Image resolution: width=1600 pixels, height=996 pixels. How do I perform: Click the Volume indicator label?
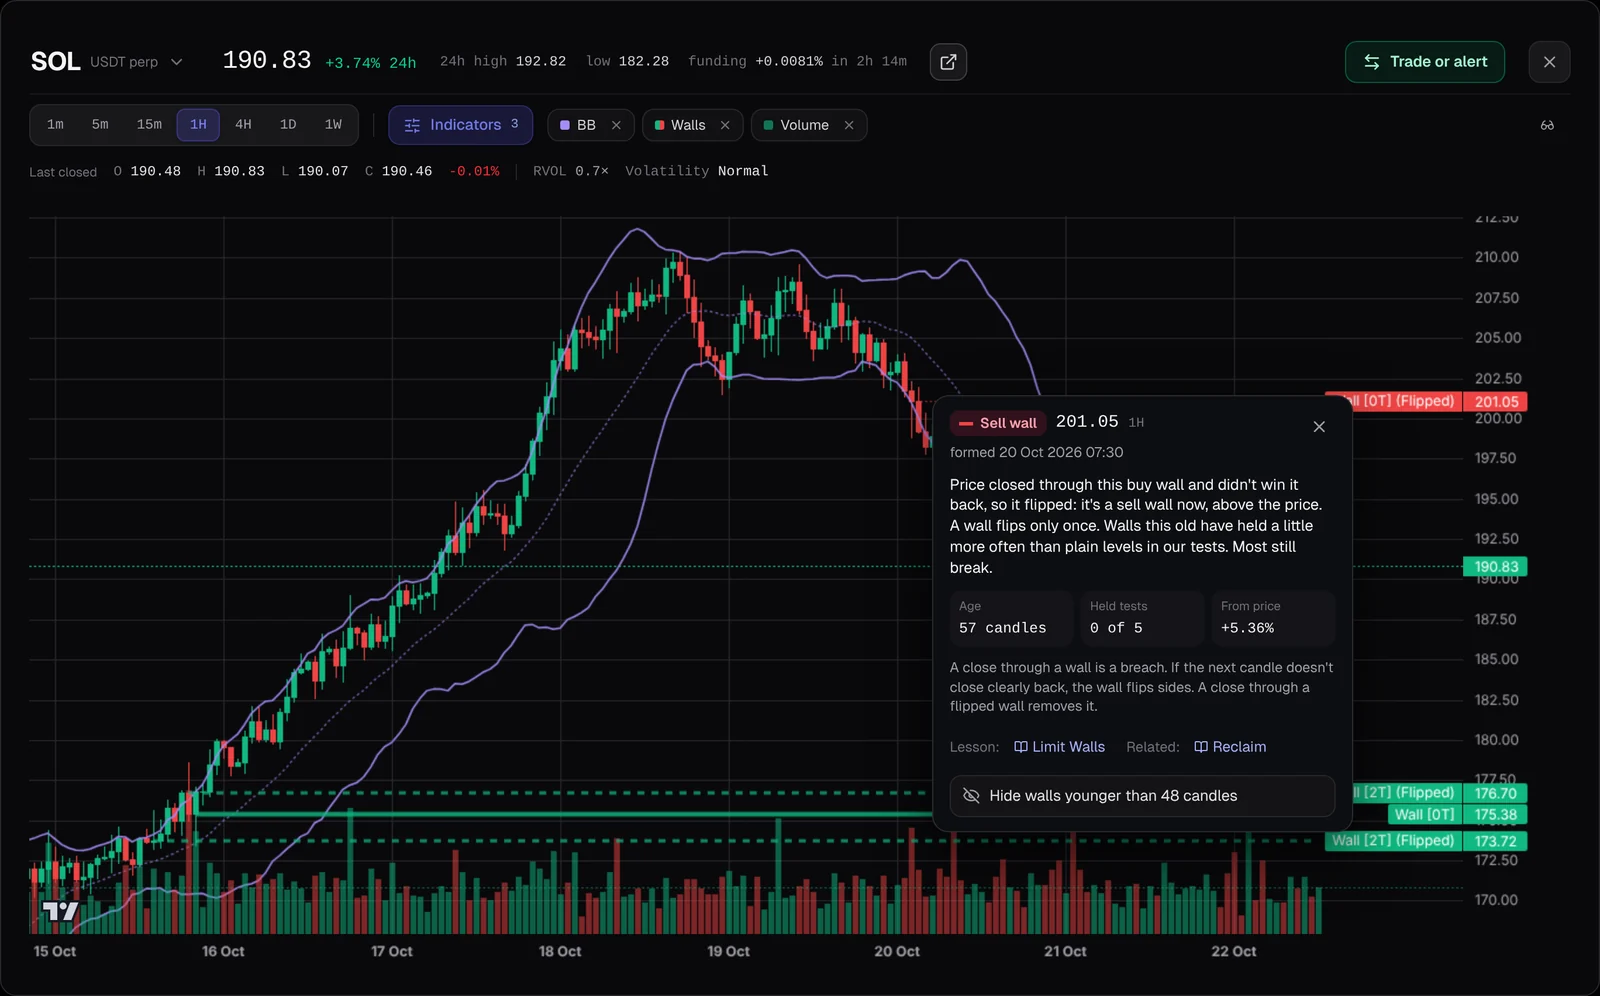pos(804,125)
